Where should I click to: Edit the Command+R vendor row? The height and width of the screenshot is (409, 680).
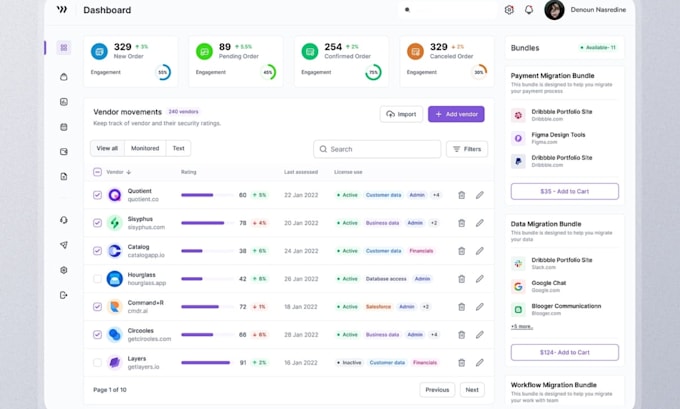click(479, 307)
